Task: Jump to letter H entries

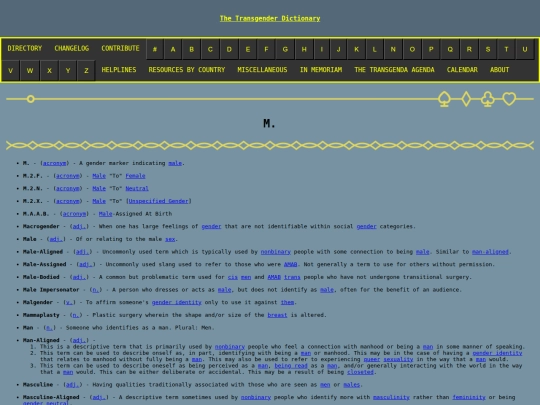Action: [x=304, y=49]
